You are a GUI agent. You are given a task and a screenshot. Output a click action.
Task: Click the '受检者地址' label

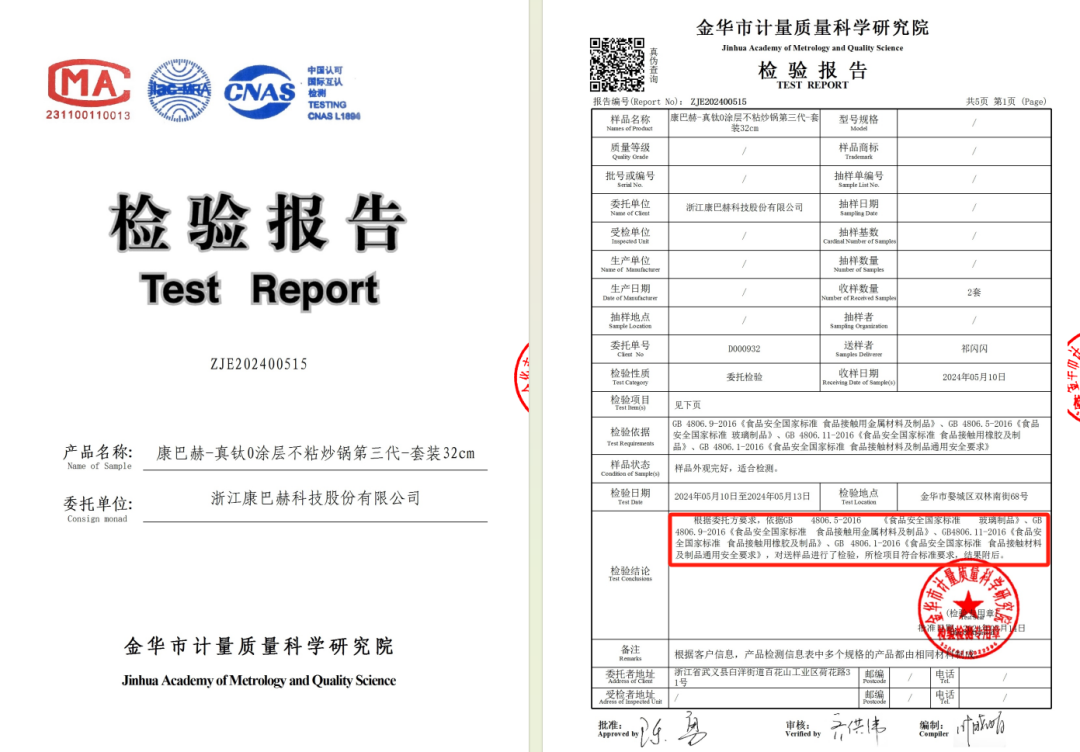[x=630, y=694]
